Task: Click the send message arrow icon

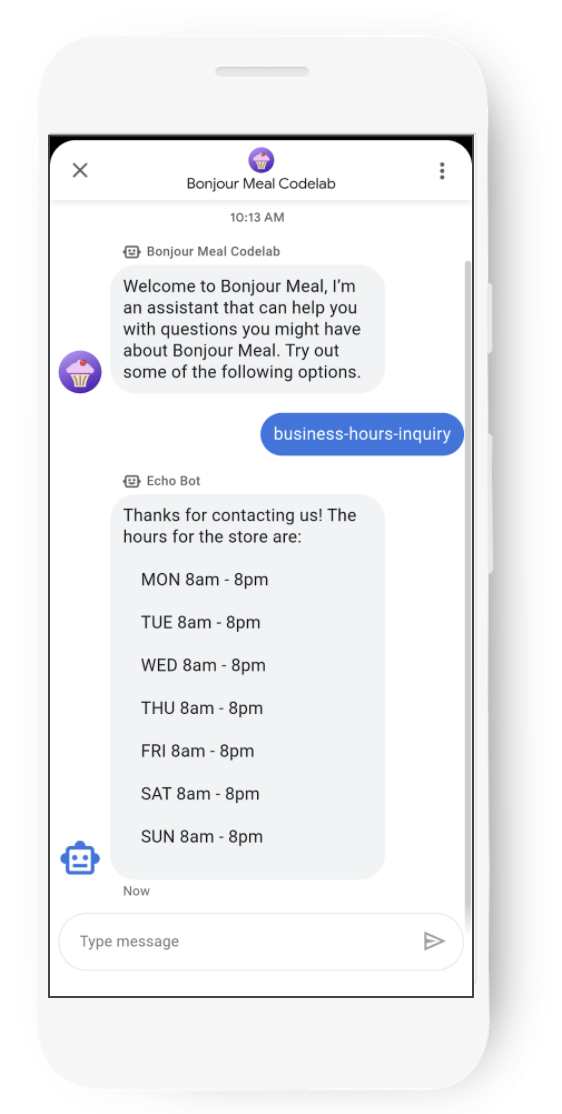Action: tap(433, 941)
